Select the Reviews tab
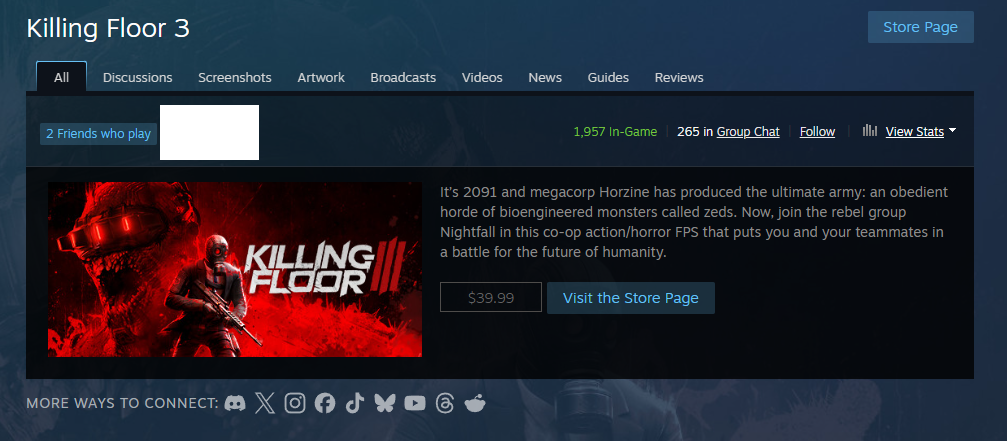 click(x=679, y=78)
